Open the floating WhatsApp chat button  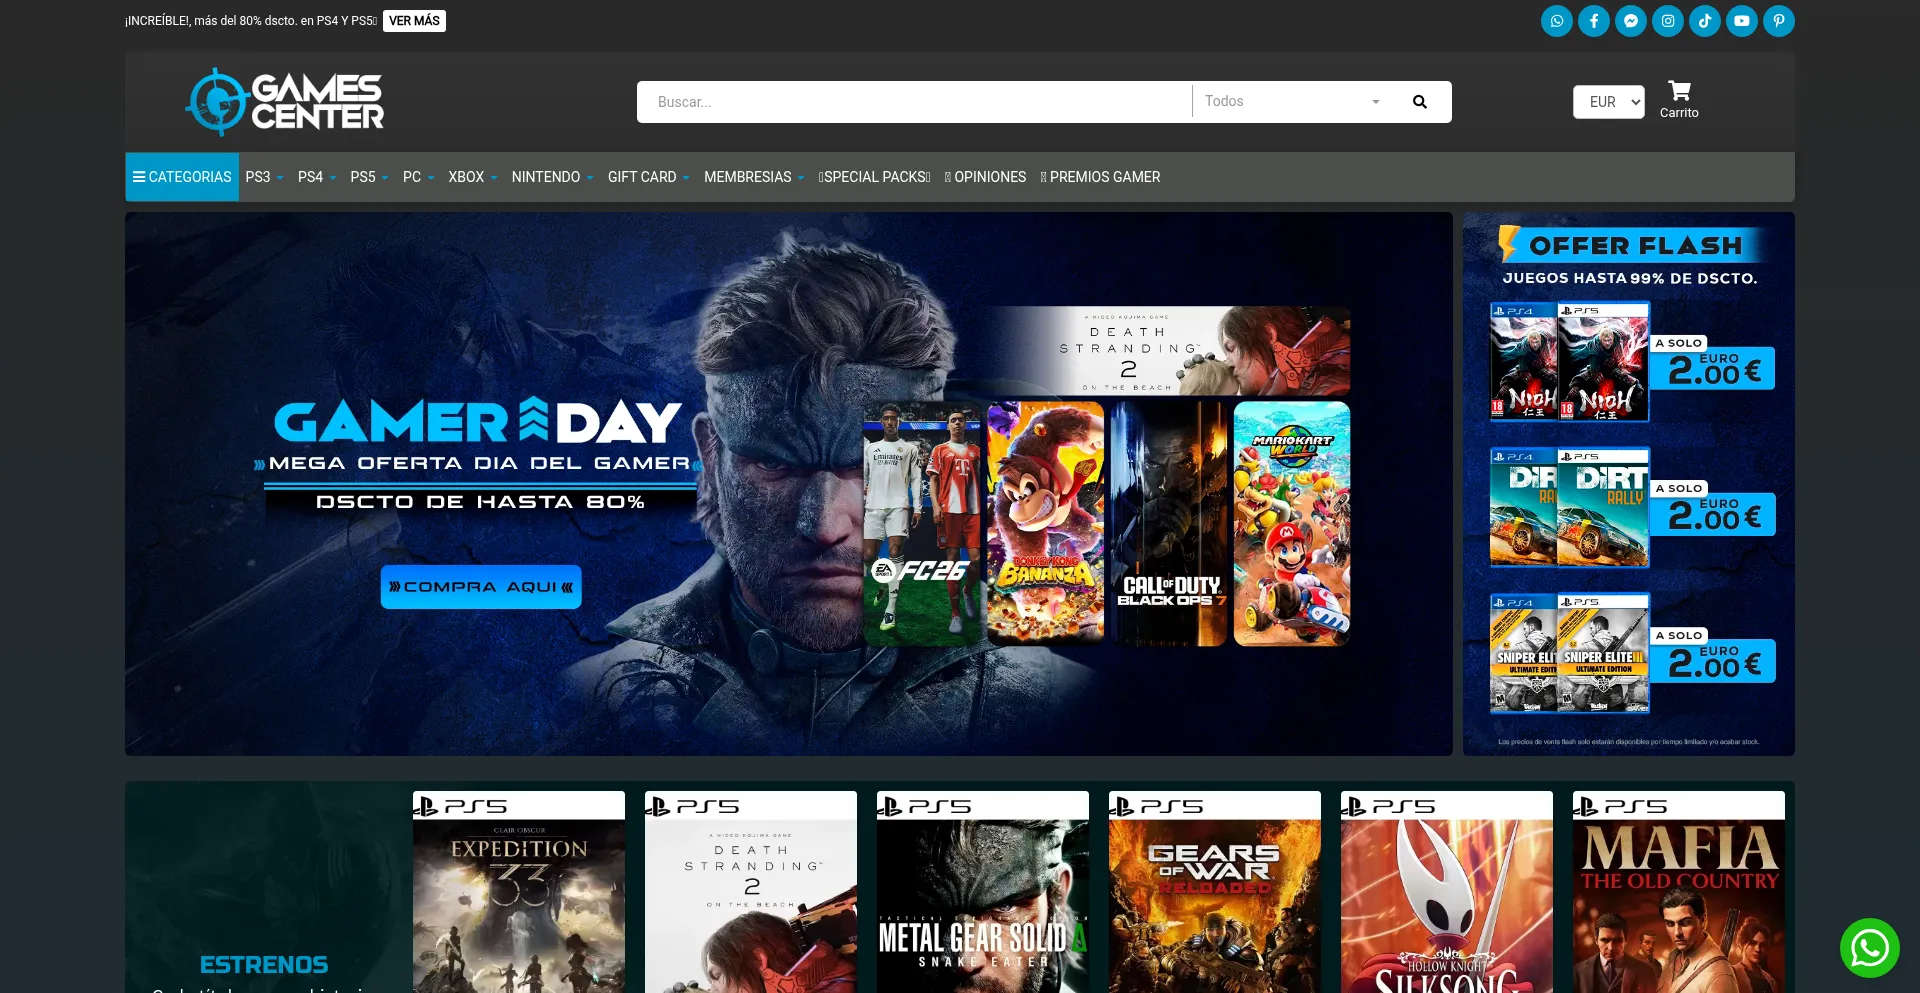1869,948
